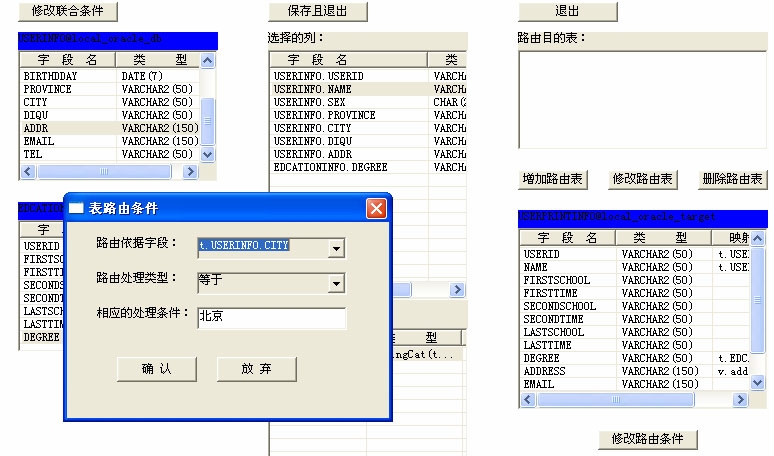Close the 表路由条件 dialog
Image resolution: width=774 pixels, height=456 pixels.
pos(376,209)
